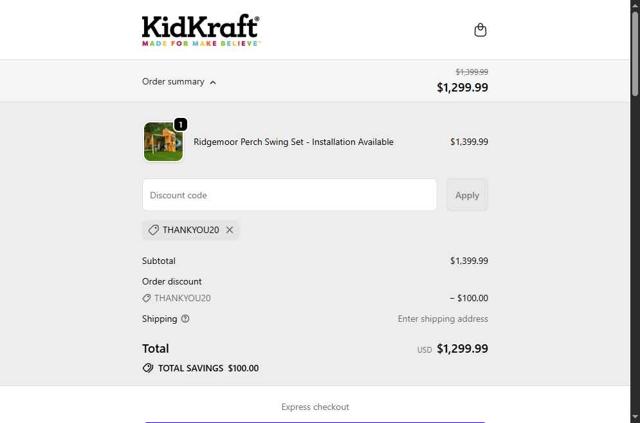Open the Shipping help question mark icon

185,319
